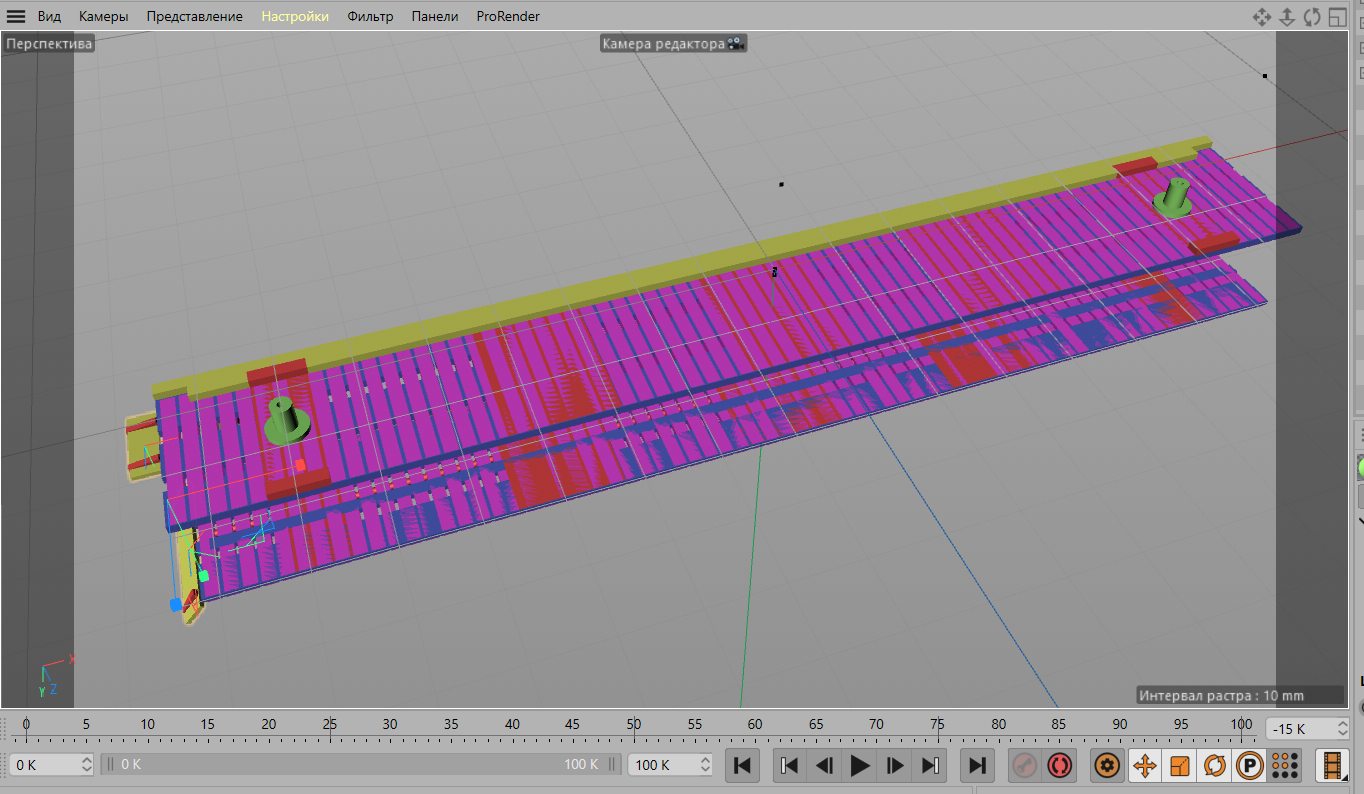Toggle scale keyframe recording

click(1180, 766)
